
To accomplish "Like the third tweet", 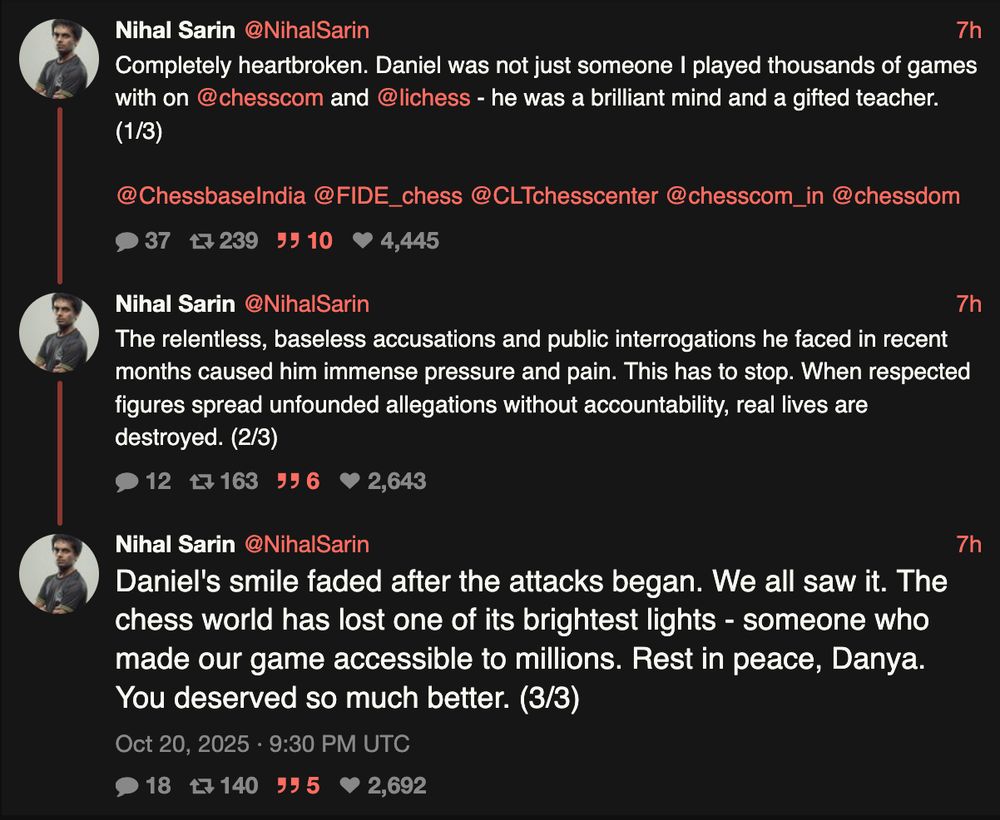I will pyautogui.click(x=350, y=786).
